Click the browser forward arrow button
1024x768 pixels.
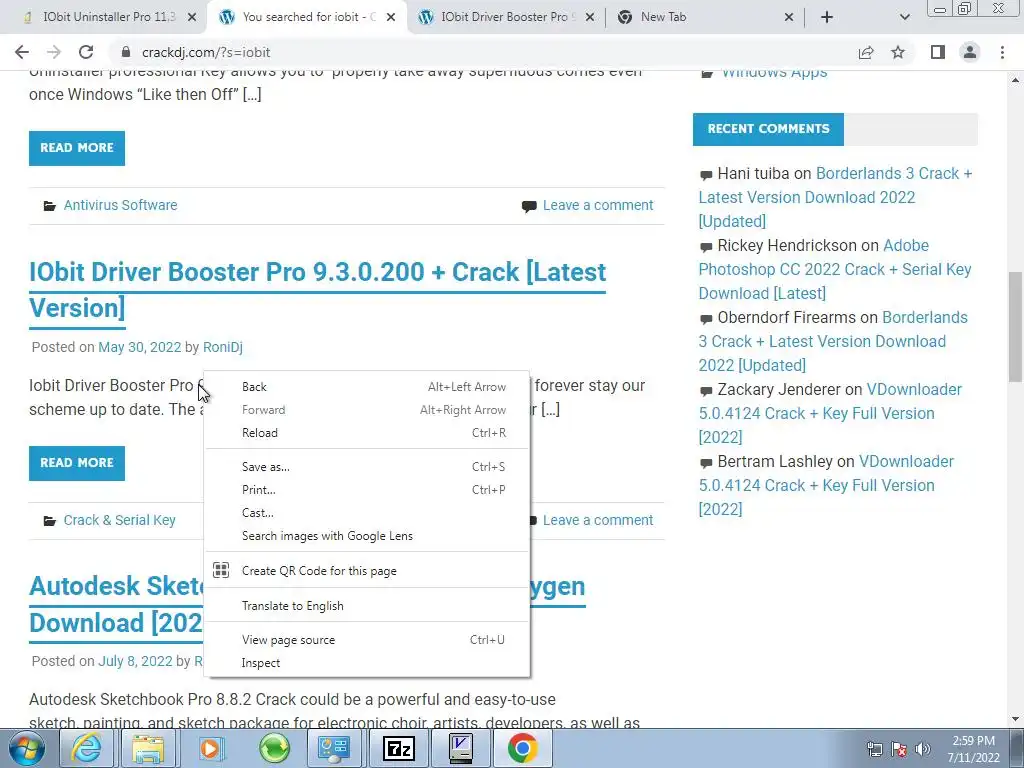54,52
